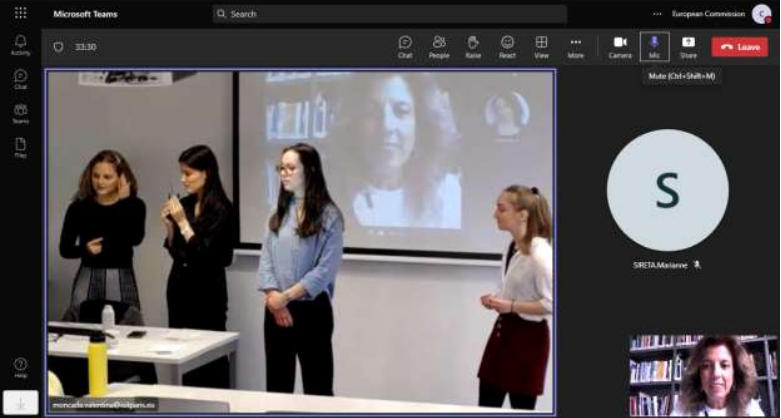Open the React emoji options
Screen dimensions: 781x418
pyautogui.click(x=507, y=46)
